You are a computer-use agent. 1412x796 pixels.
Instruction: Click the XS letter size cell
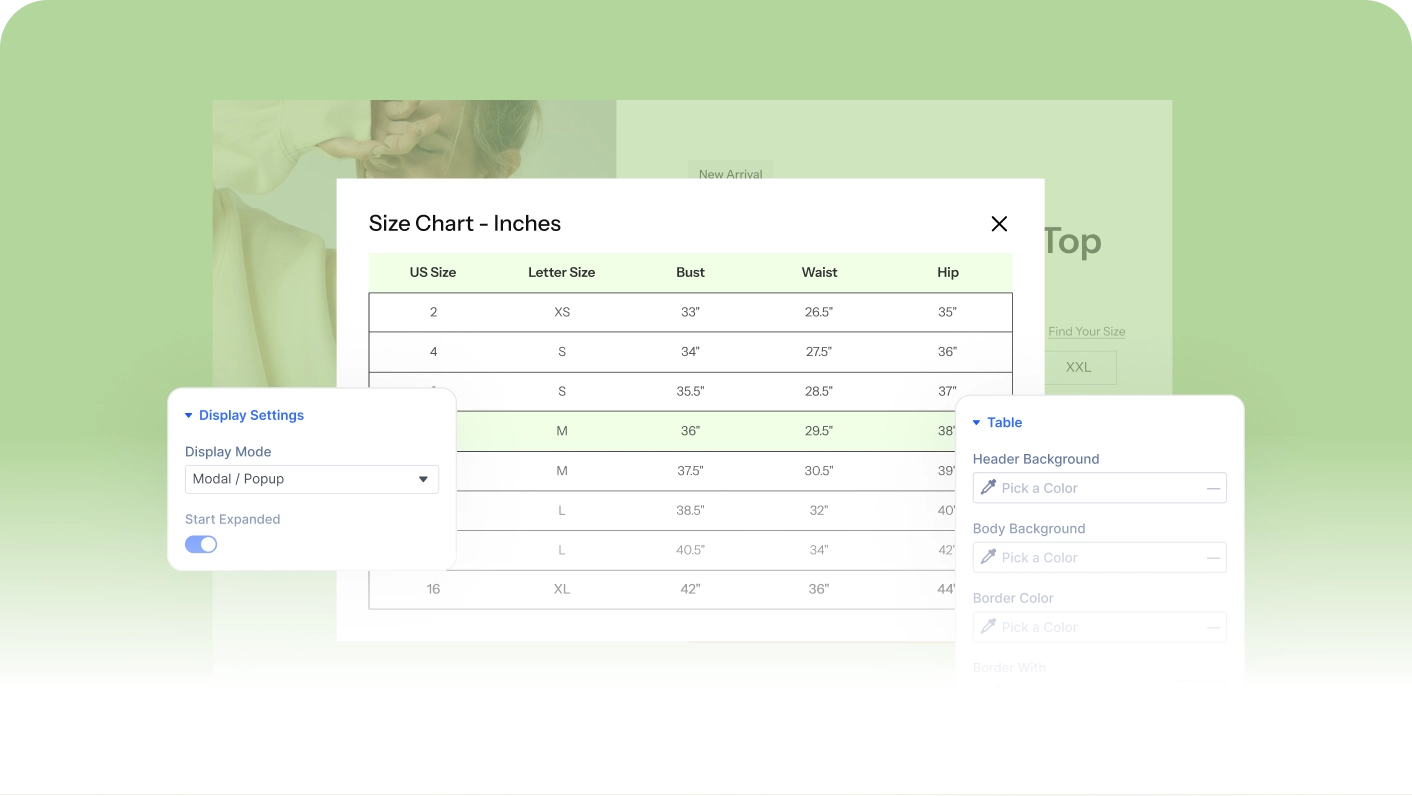tap(562, 312)
